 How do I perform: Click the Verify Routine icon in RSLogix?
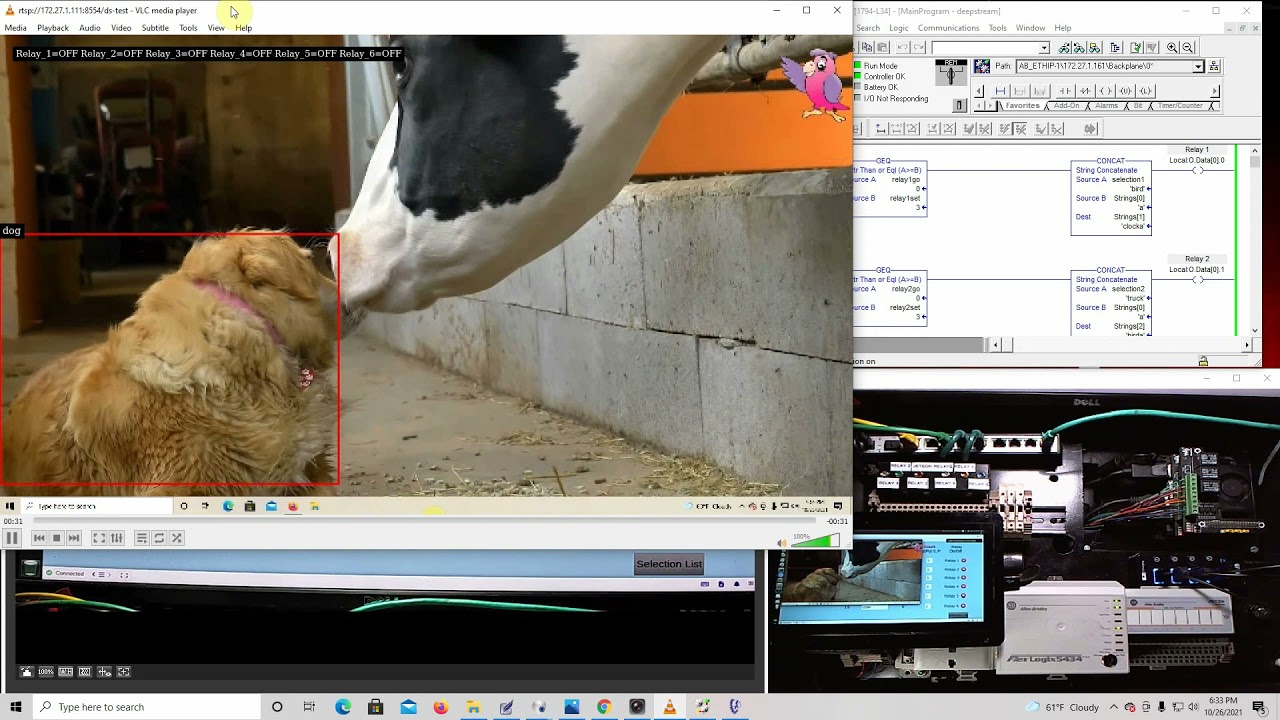(x=1137, y=47)
